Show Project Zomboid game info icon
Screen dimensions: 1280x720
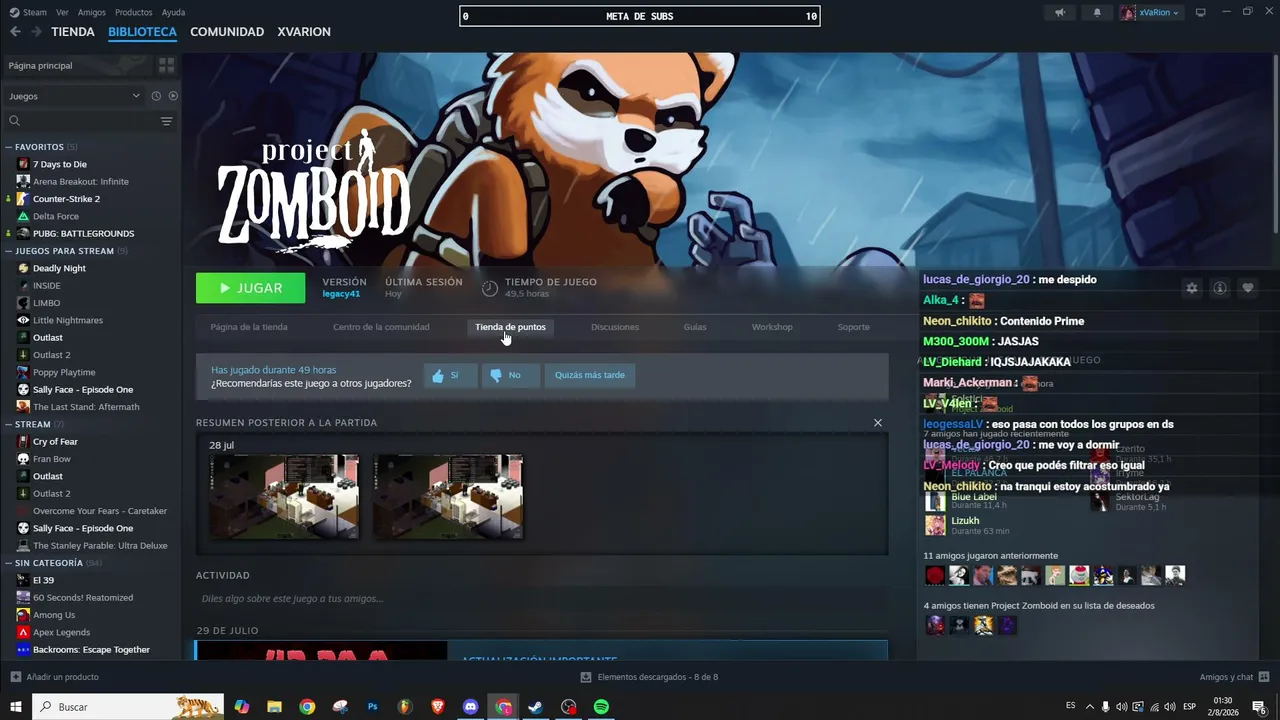click(1219, 288)
